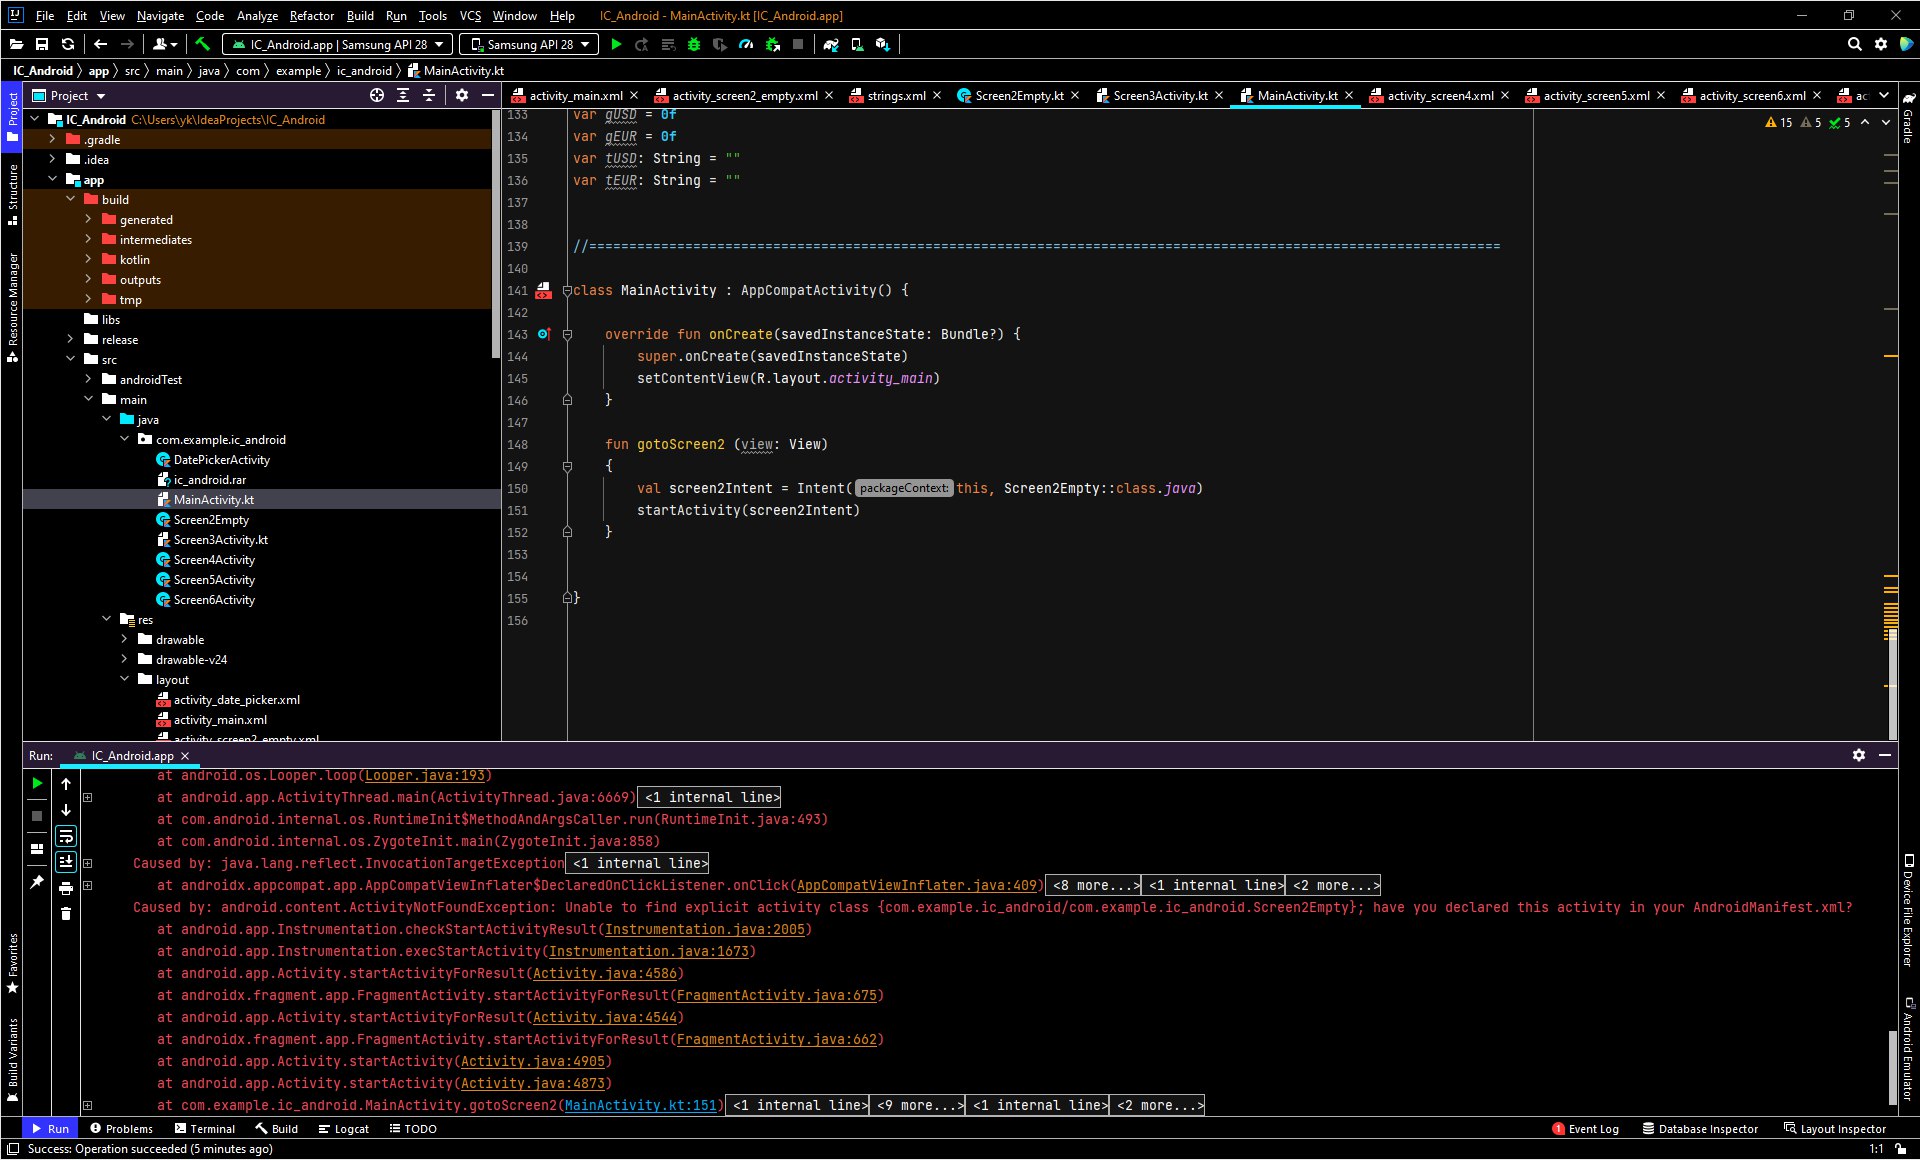
Task: Select Screen2Empty in the project tree
Action: click(211, 519)
